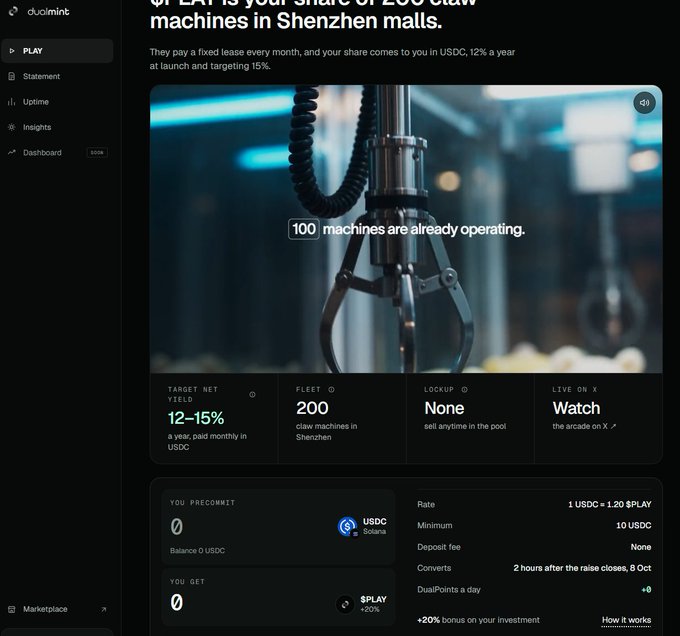Image resolution: width=680 pixels, height=636 pixels.
Task: Open the Marketplace sidebar link
Action: 57,609
